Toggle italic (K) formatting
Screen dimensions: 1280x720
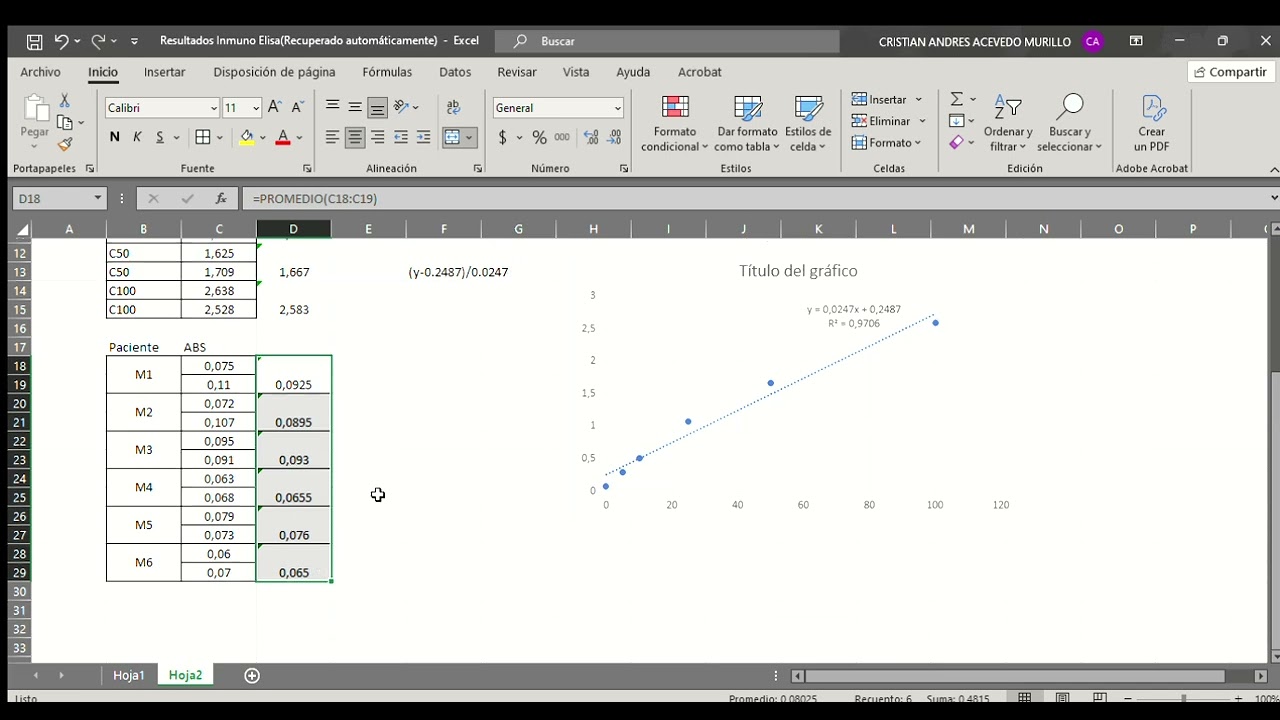pyautogui.click(x=137, y=137)
